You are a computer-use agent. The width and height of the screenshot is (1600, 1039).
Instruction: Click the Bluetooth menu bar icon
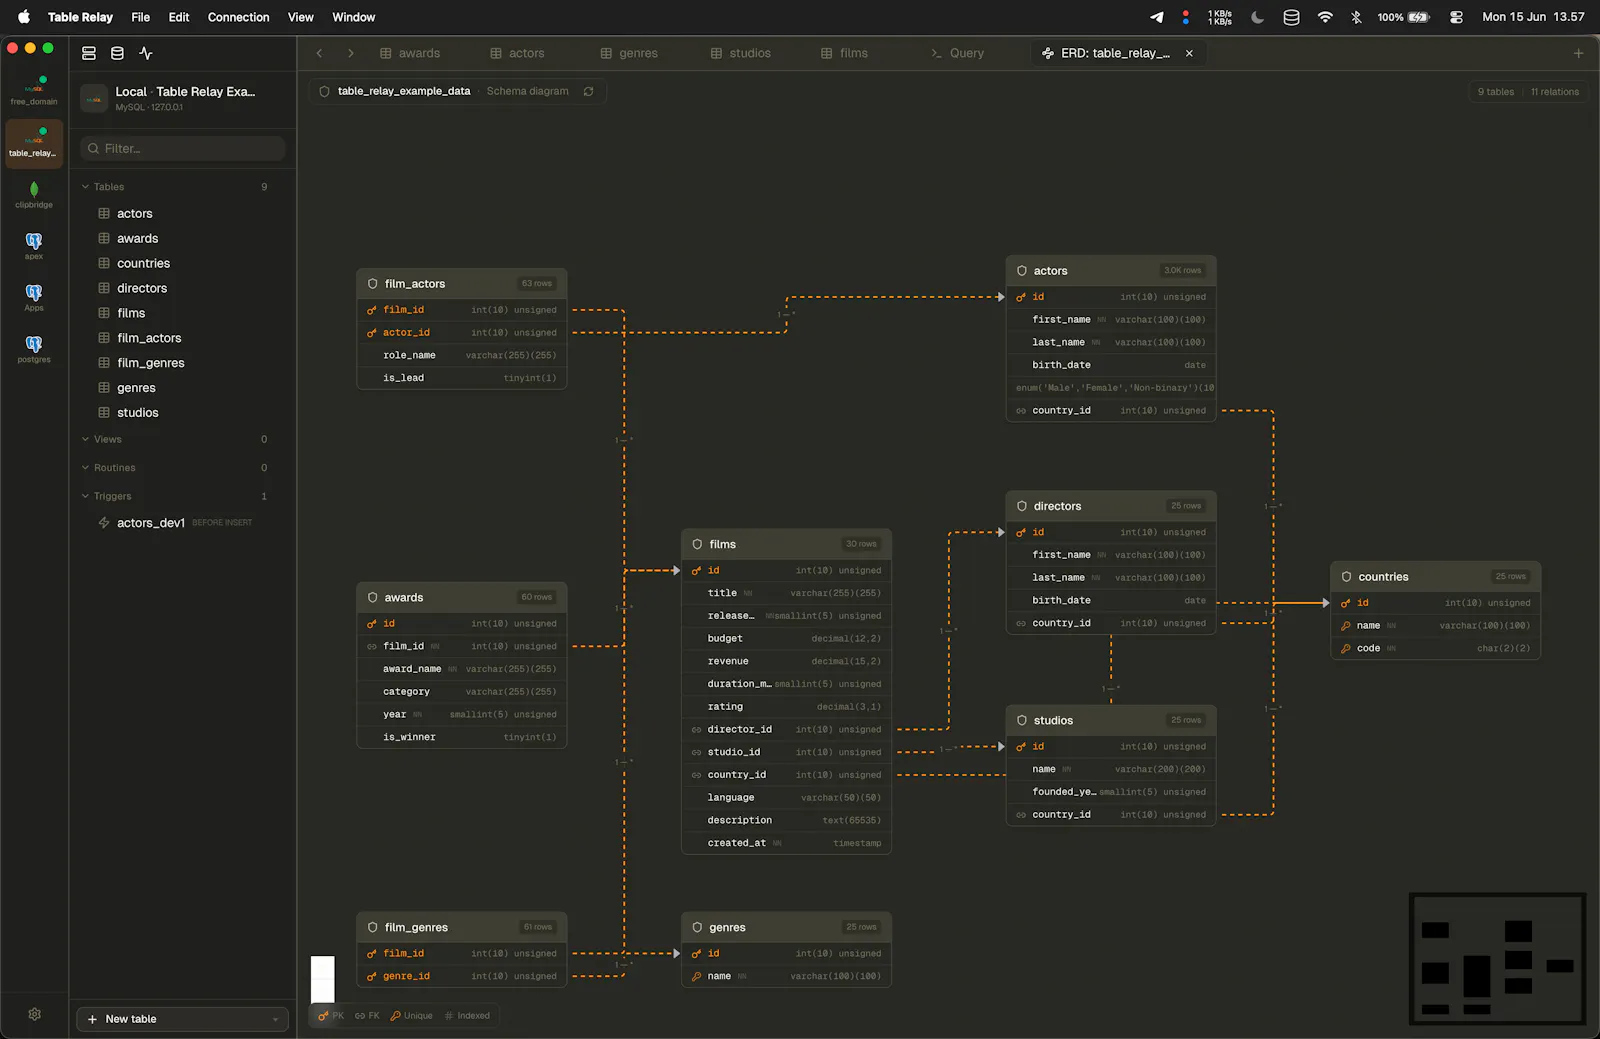coord(1356,17)
